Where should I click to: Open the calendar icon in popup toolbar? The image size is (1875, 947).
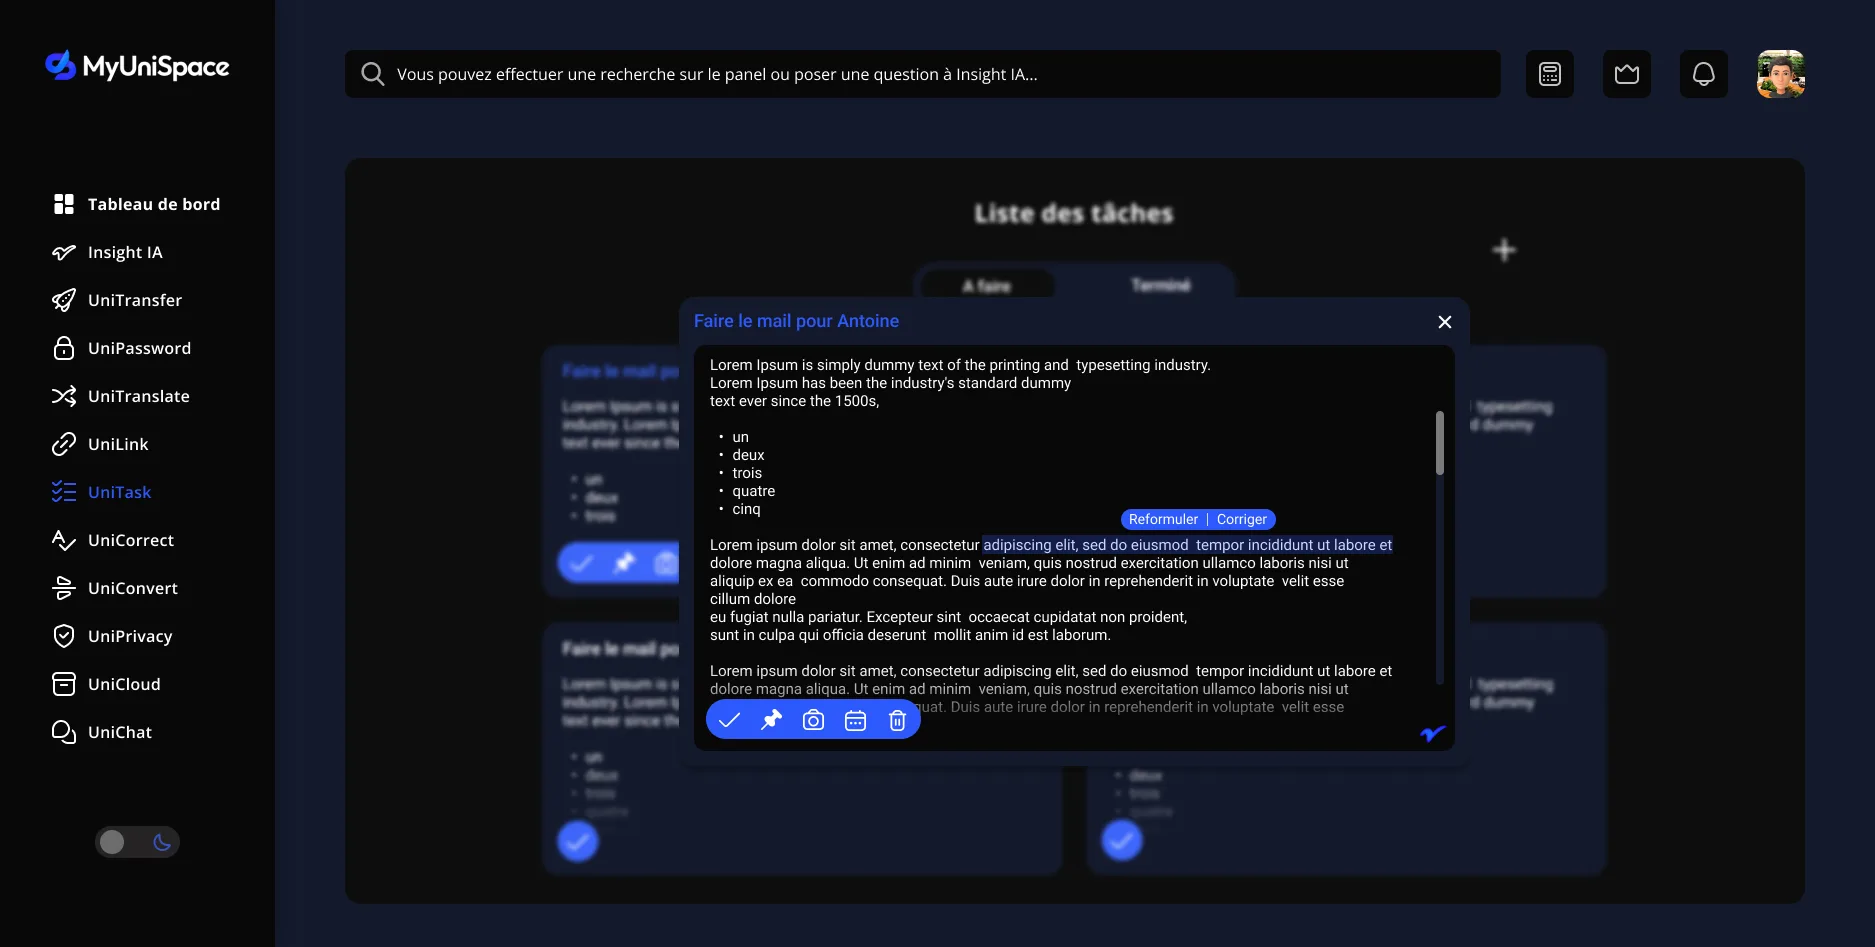(855, 720)
